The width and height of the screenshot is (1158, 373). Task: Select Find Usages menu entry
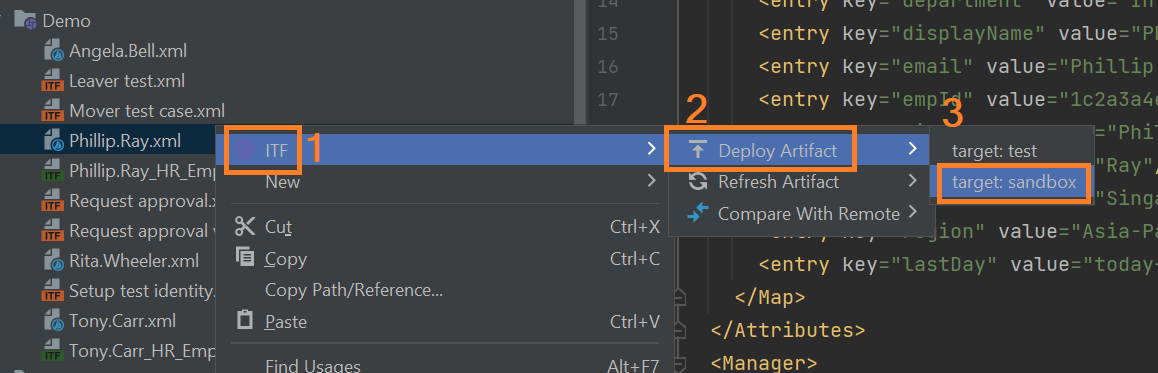445,365
